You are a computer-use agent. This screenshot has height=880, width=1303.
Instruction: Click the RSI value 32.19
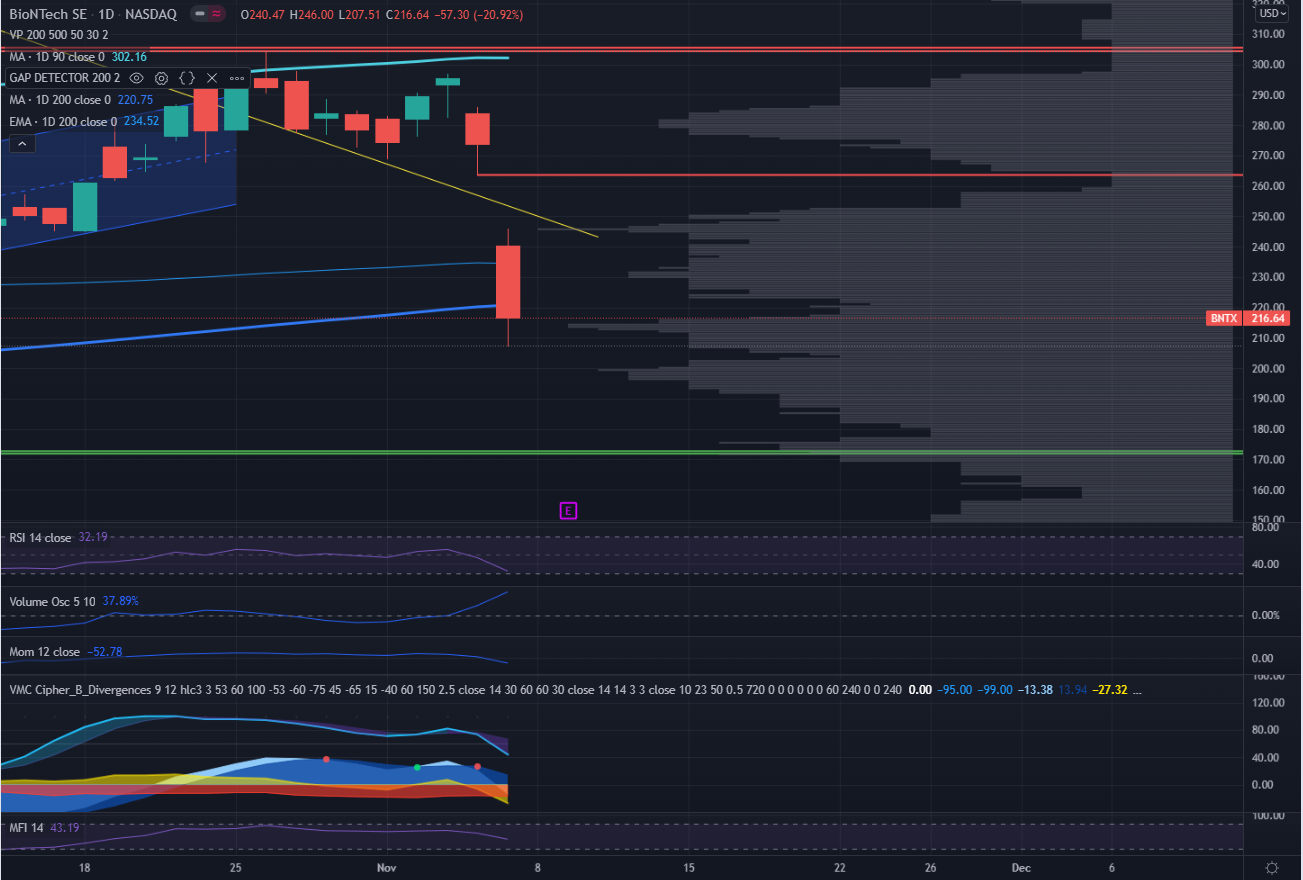tap(92, 538)
